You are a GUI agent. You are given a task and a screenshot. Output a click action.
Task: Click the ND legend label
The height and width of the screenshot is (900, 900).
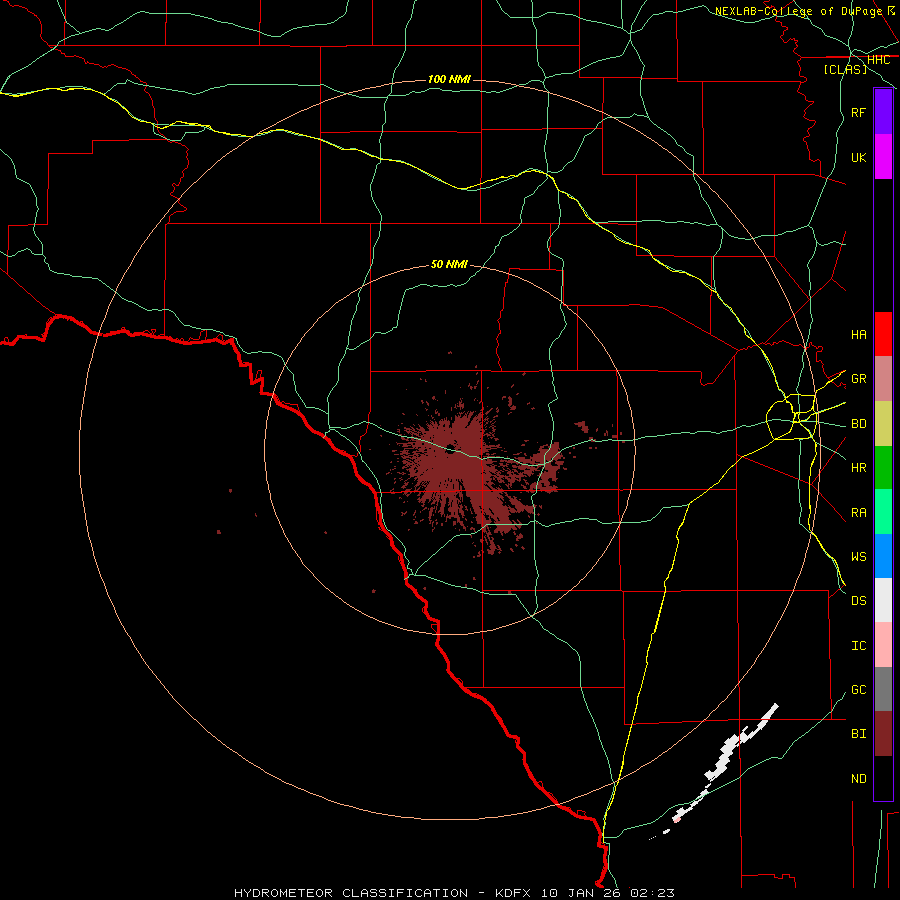[x=858, y=778]
